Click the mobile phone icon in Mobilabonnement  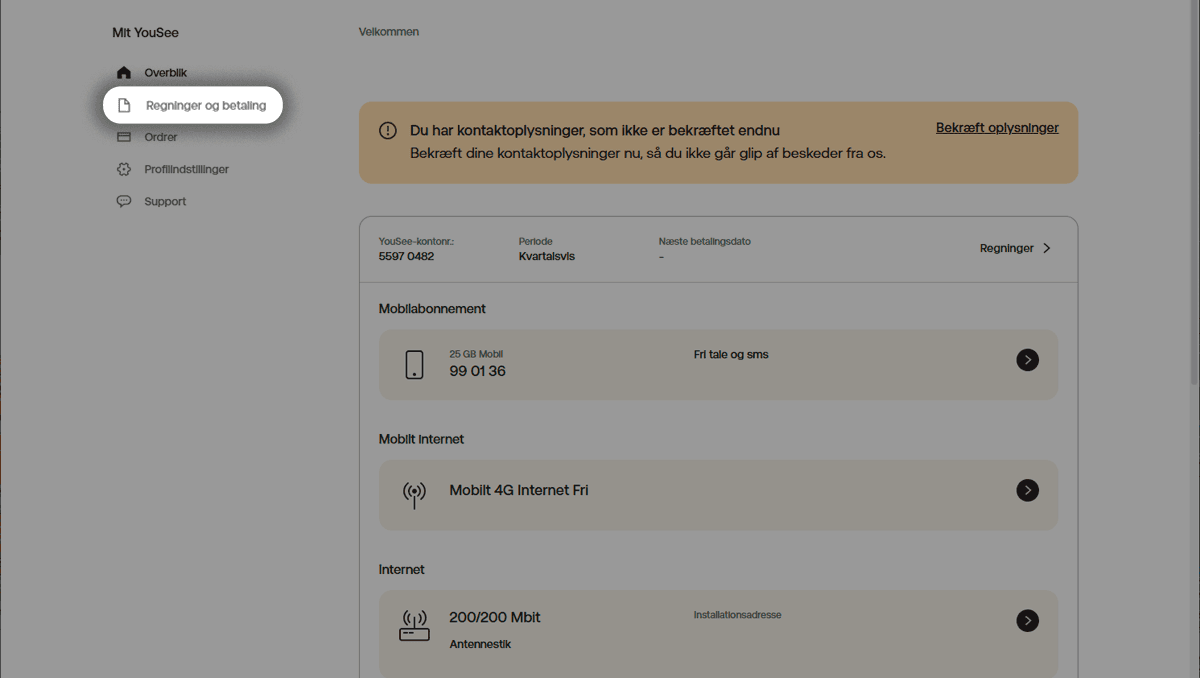click(414, 365)
